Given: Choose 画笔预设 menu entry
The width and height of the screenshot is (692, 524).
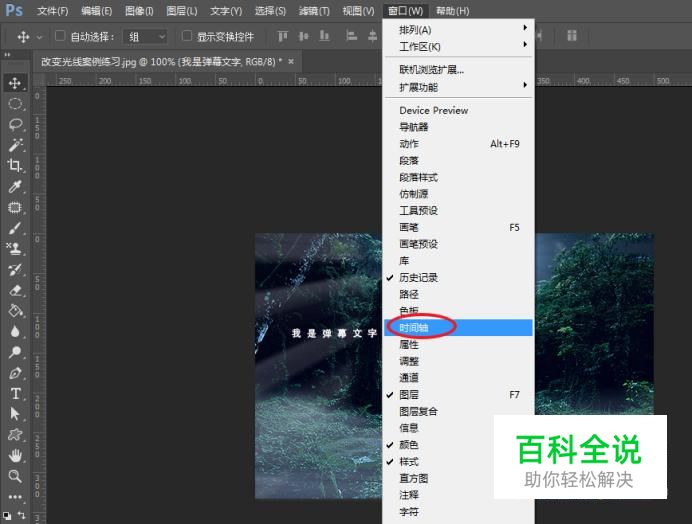Looking at the screenshot, I should point(458,244).
